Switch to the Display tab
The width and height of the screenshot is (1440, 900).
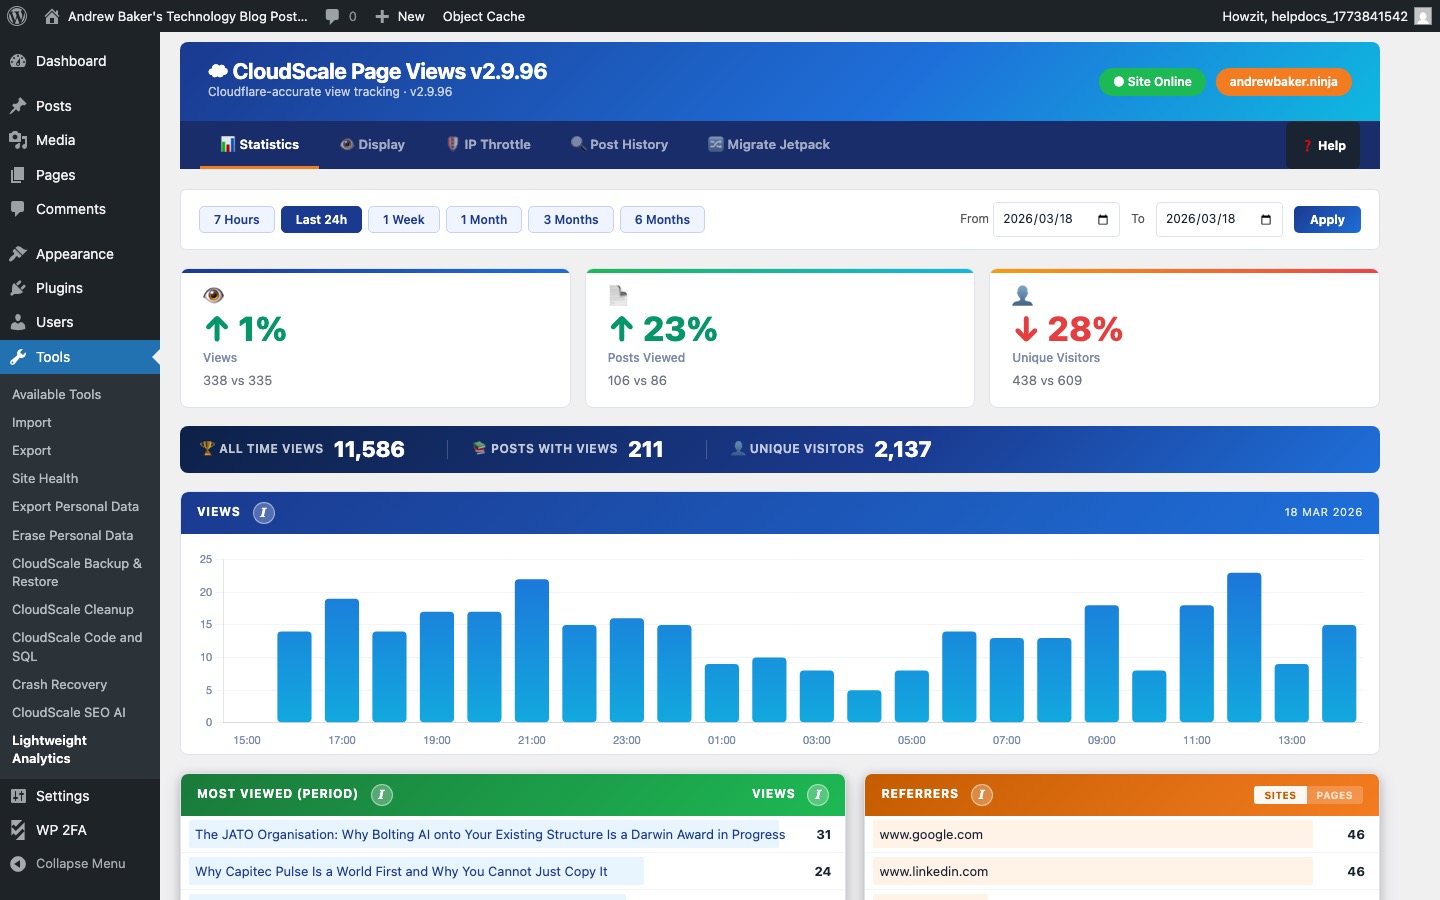click(x=372, y=144)
